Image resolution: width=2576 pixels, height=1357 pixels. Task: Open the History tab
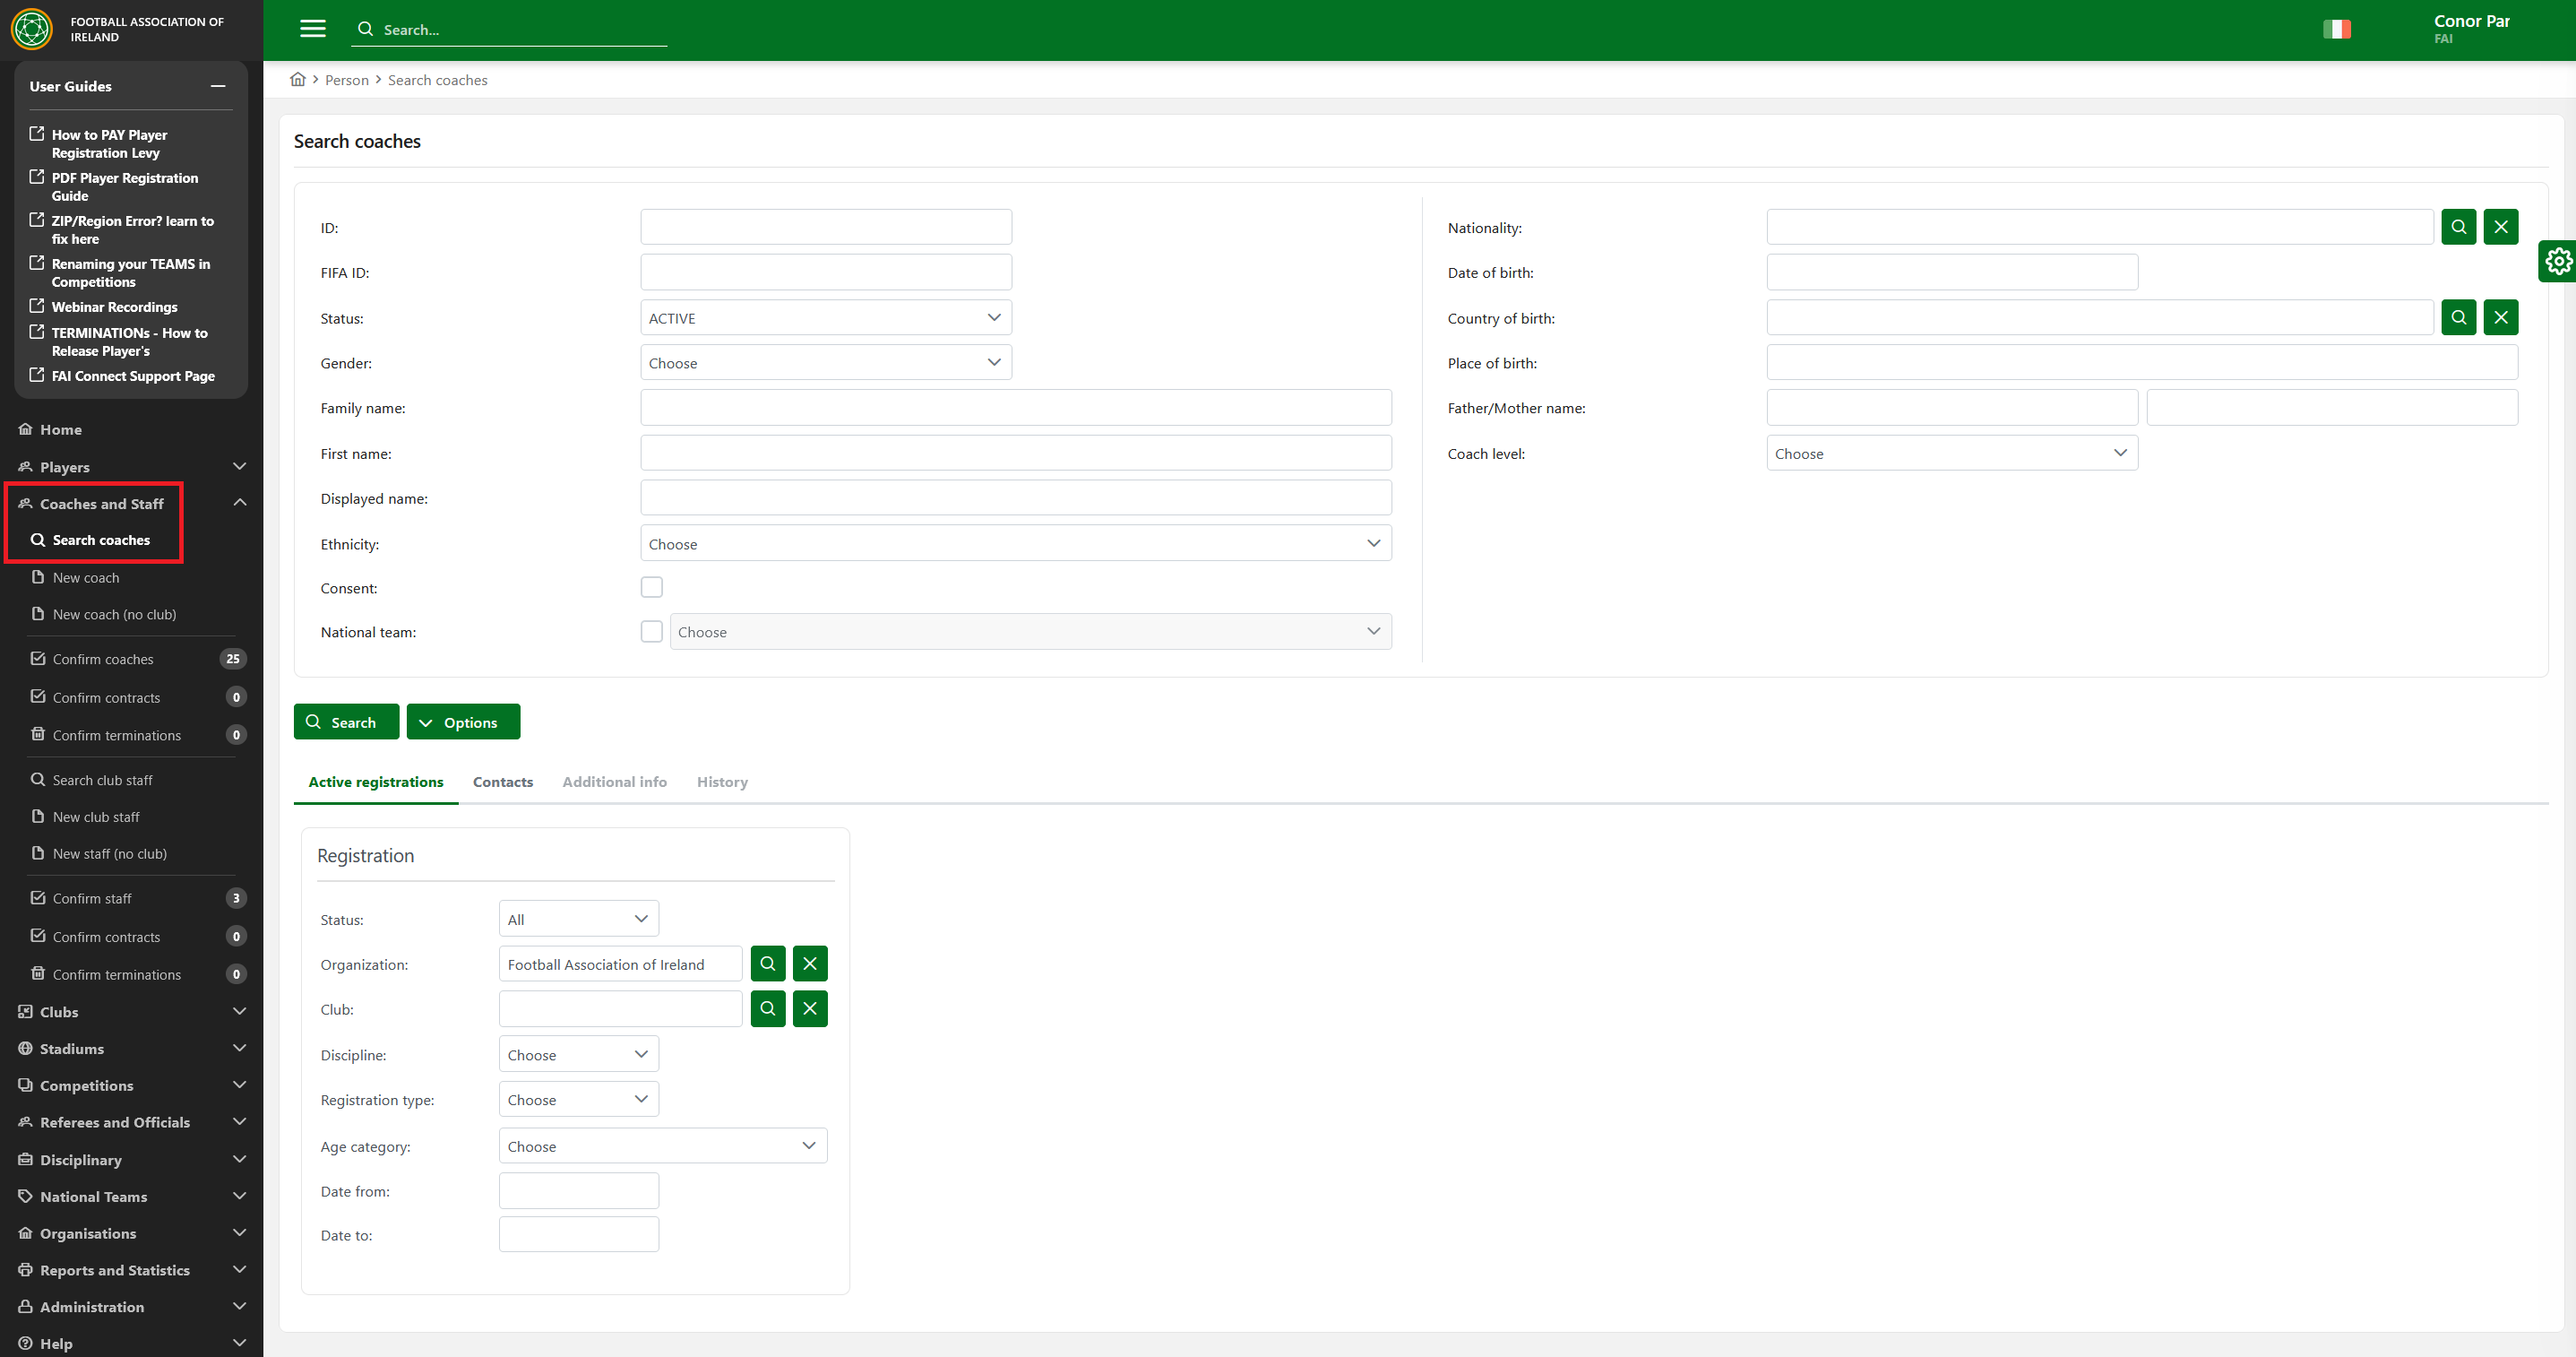pos(721,782)
